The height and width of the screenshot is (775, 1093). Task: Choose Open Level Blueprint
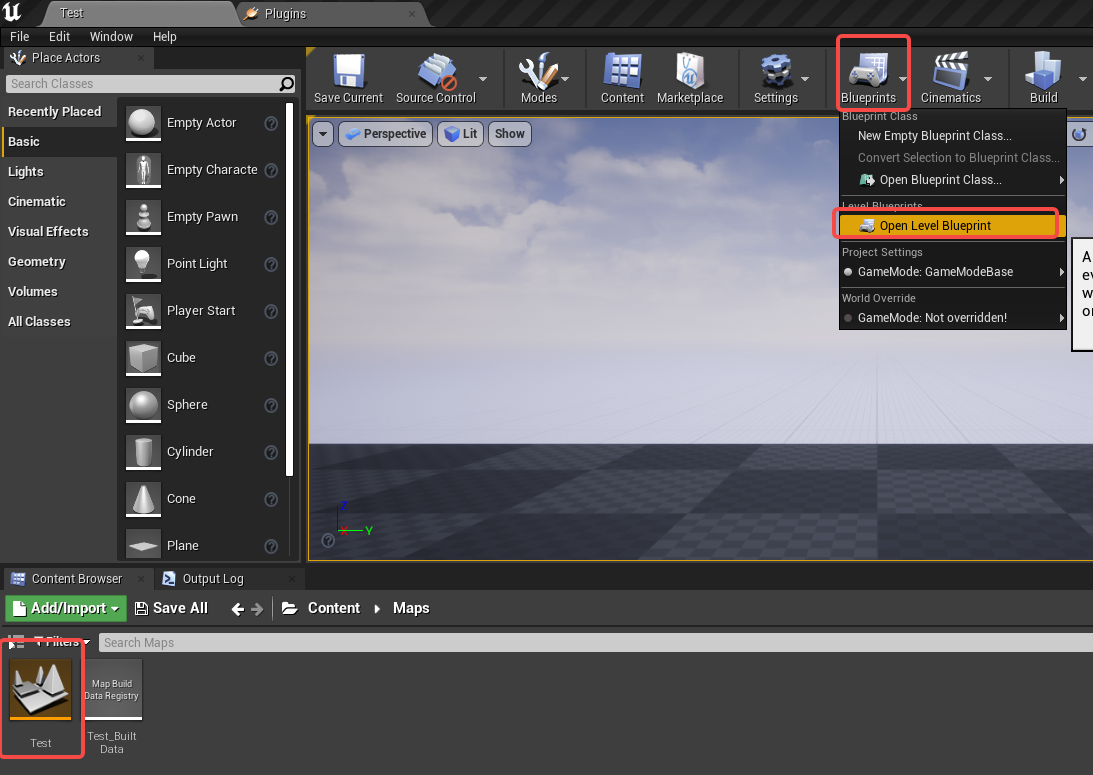click(953, 226)
